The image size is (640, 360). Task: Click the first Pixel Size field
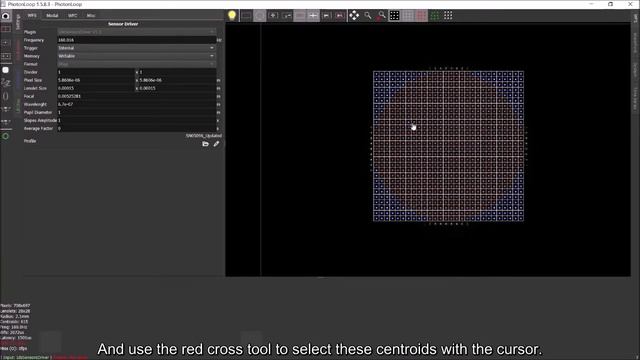96,80
